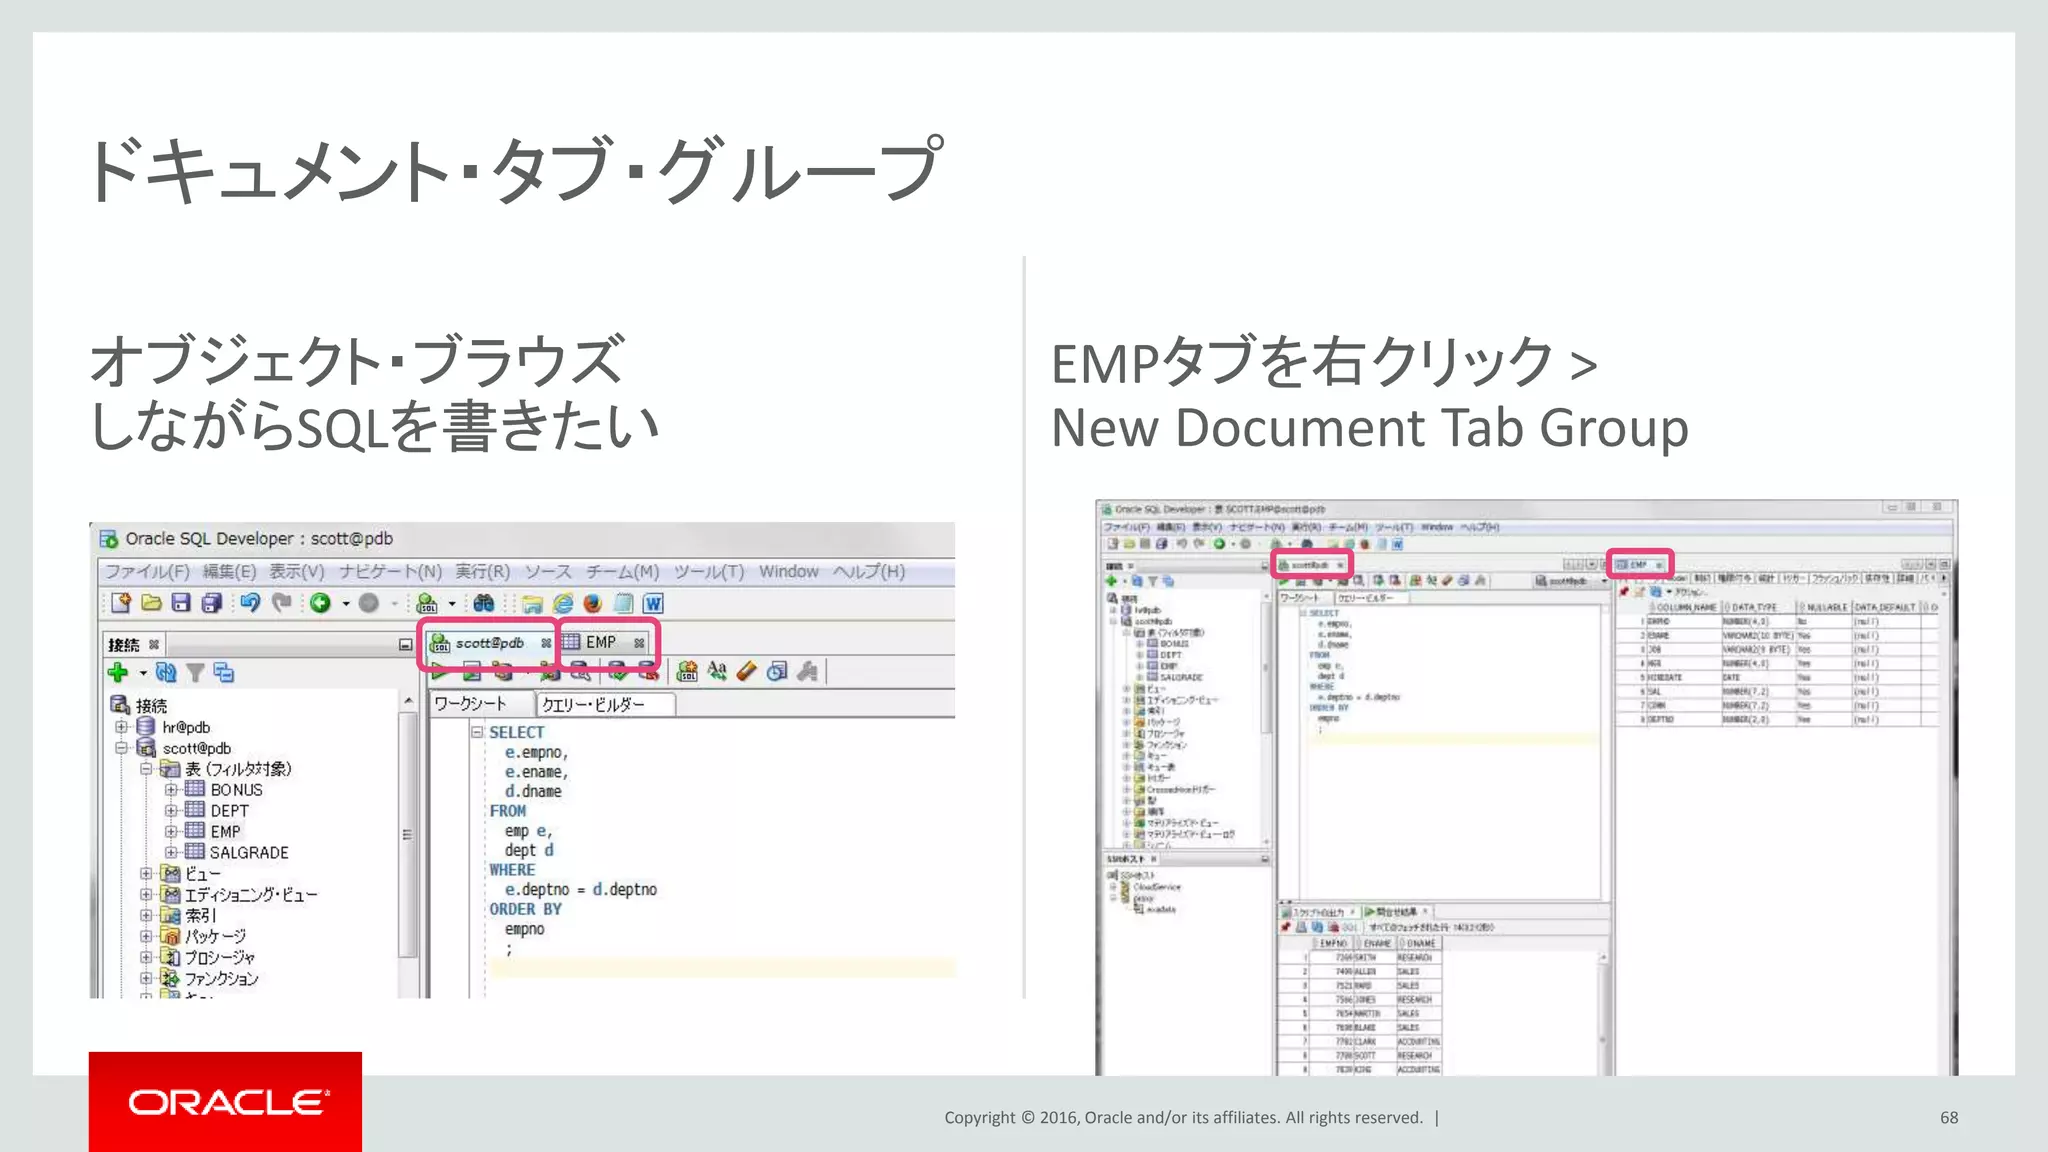Image resolution: width=2048 pixels, height=1152 pixels.
Task: Close the EMP tab in left screenshot
Action: [639, 643]
